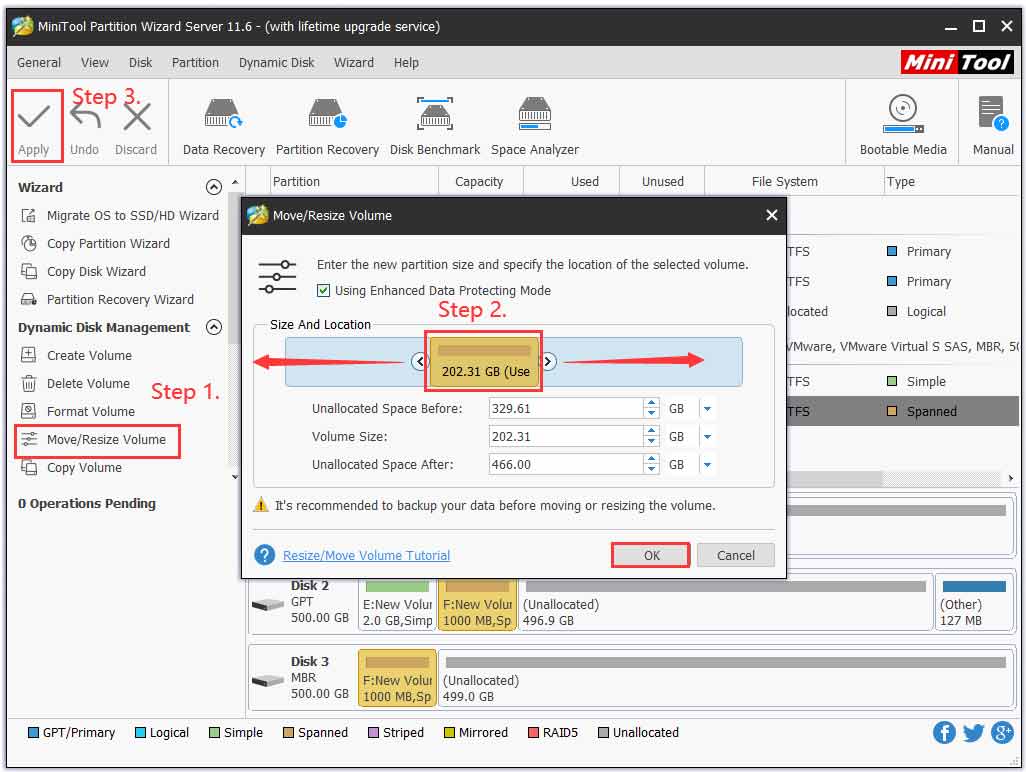
Task: Click Cancel in the resize dialog
Action: click(x=735, y=555)
